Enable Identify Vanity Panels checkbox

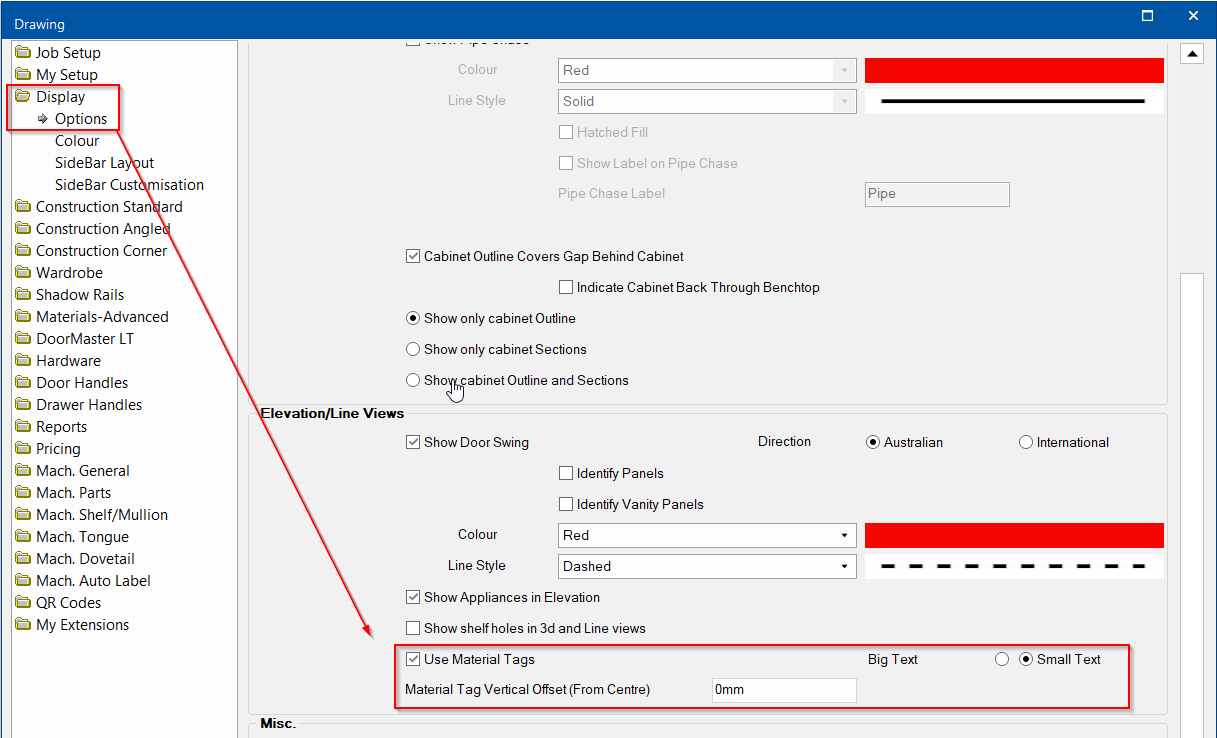pyautogui.click(x=566, y=504)
